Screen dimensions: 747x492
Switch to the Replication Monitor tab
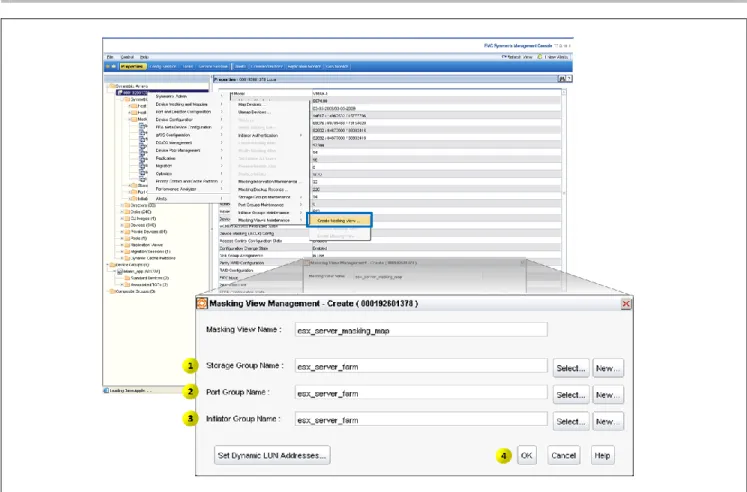[x=304, y=67]
